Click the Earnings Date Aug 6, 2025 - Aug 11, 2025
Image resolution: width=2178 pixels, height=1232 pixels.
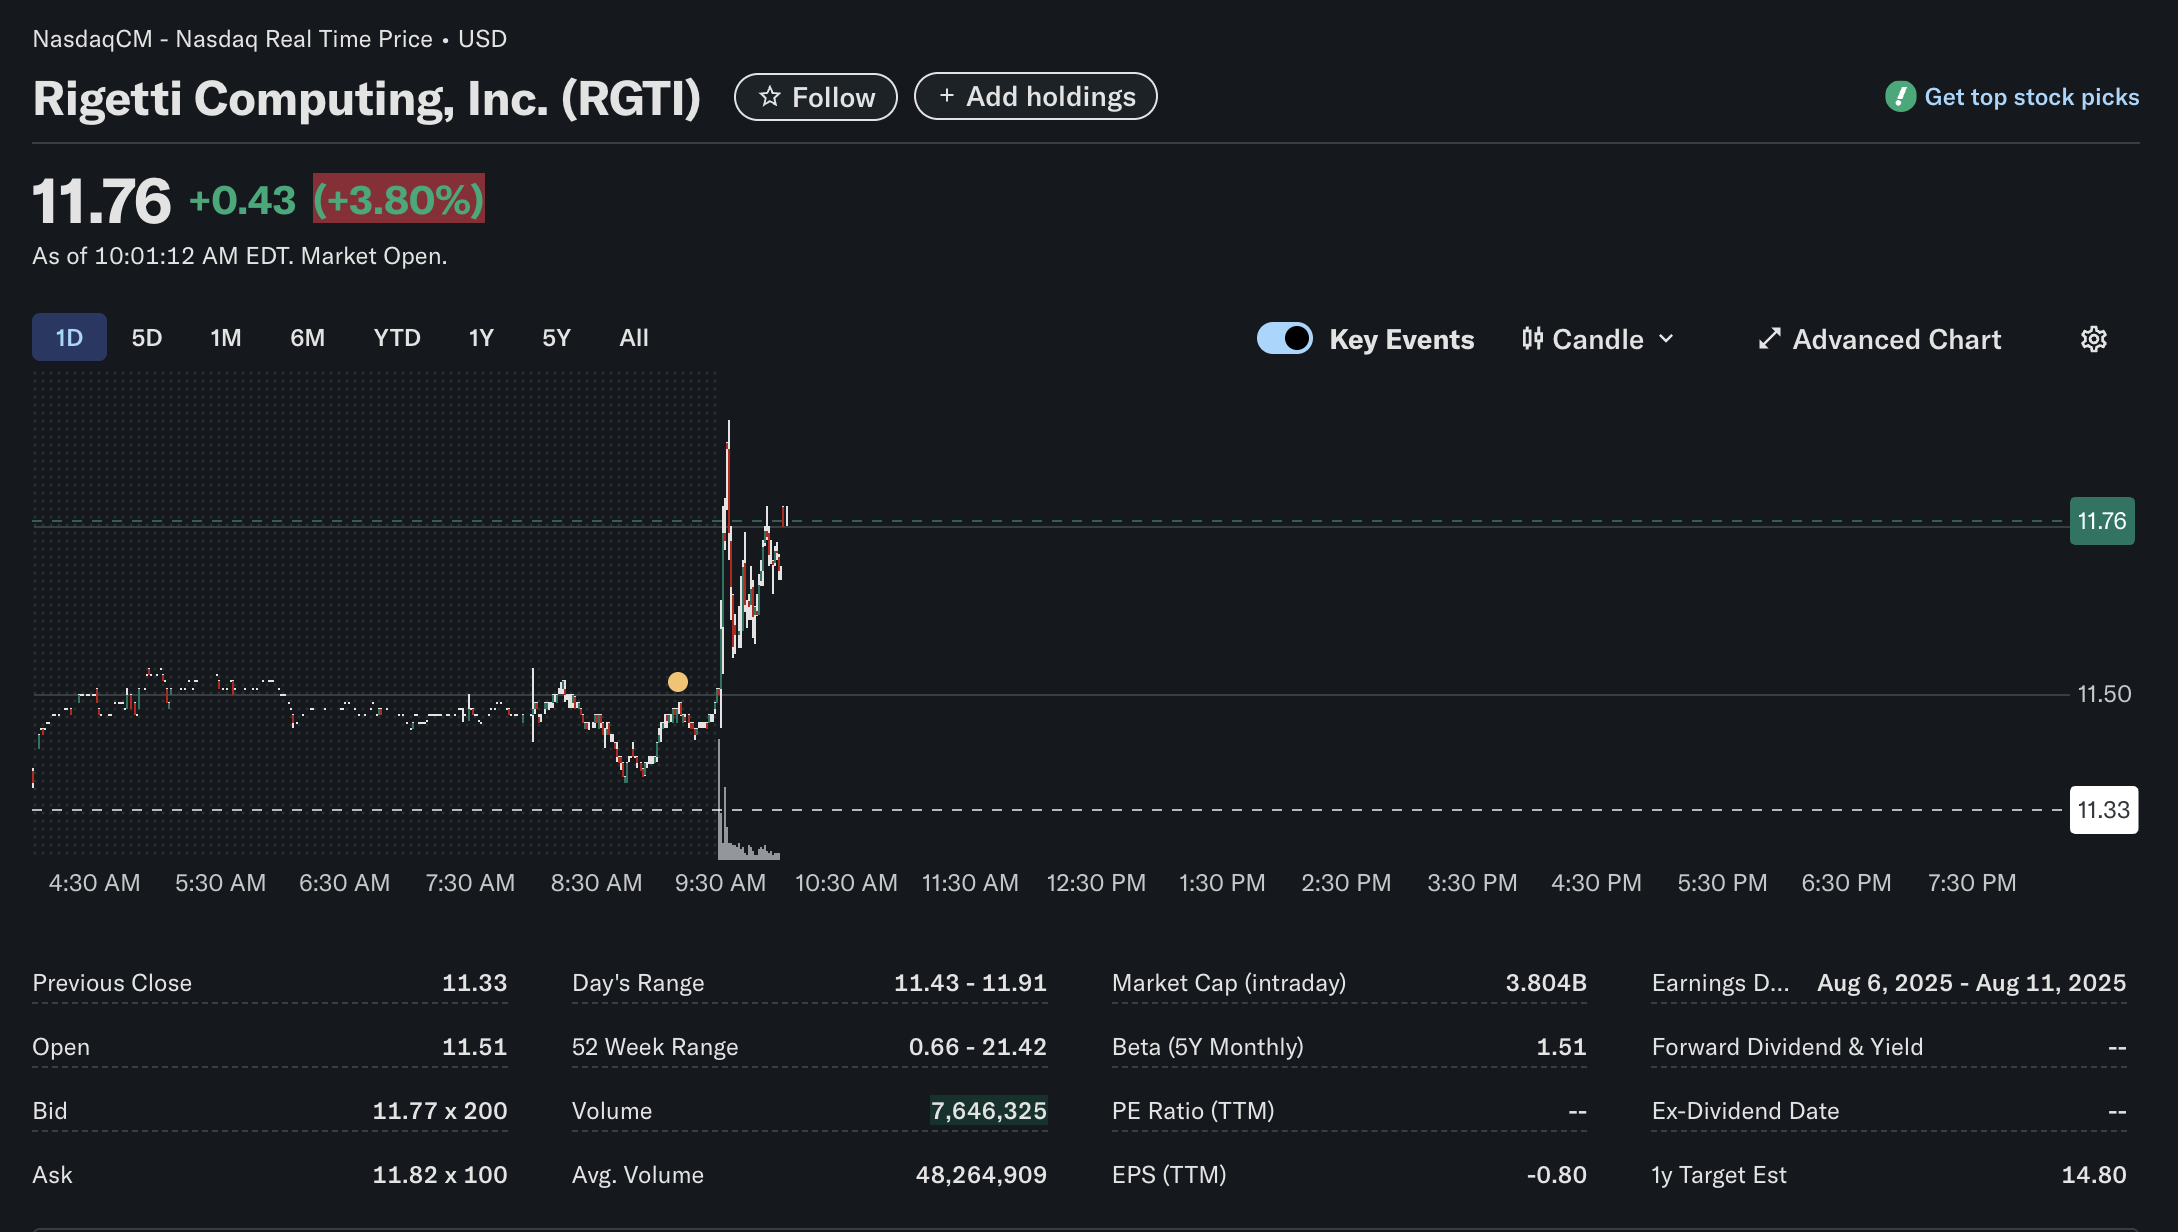[1972, 983]
